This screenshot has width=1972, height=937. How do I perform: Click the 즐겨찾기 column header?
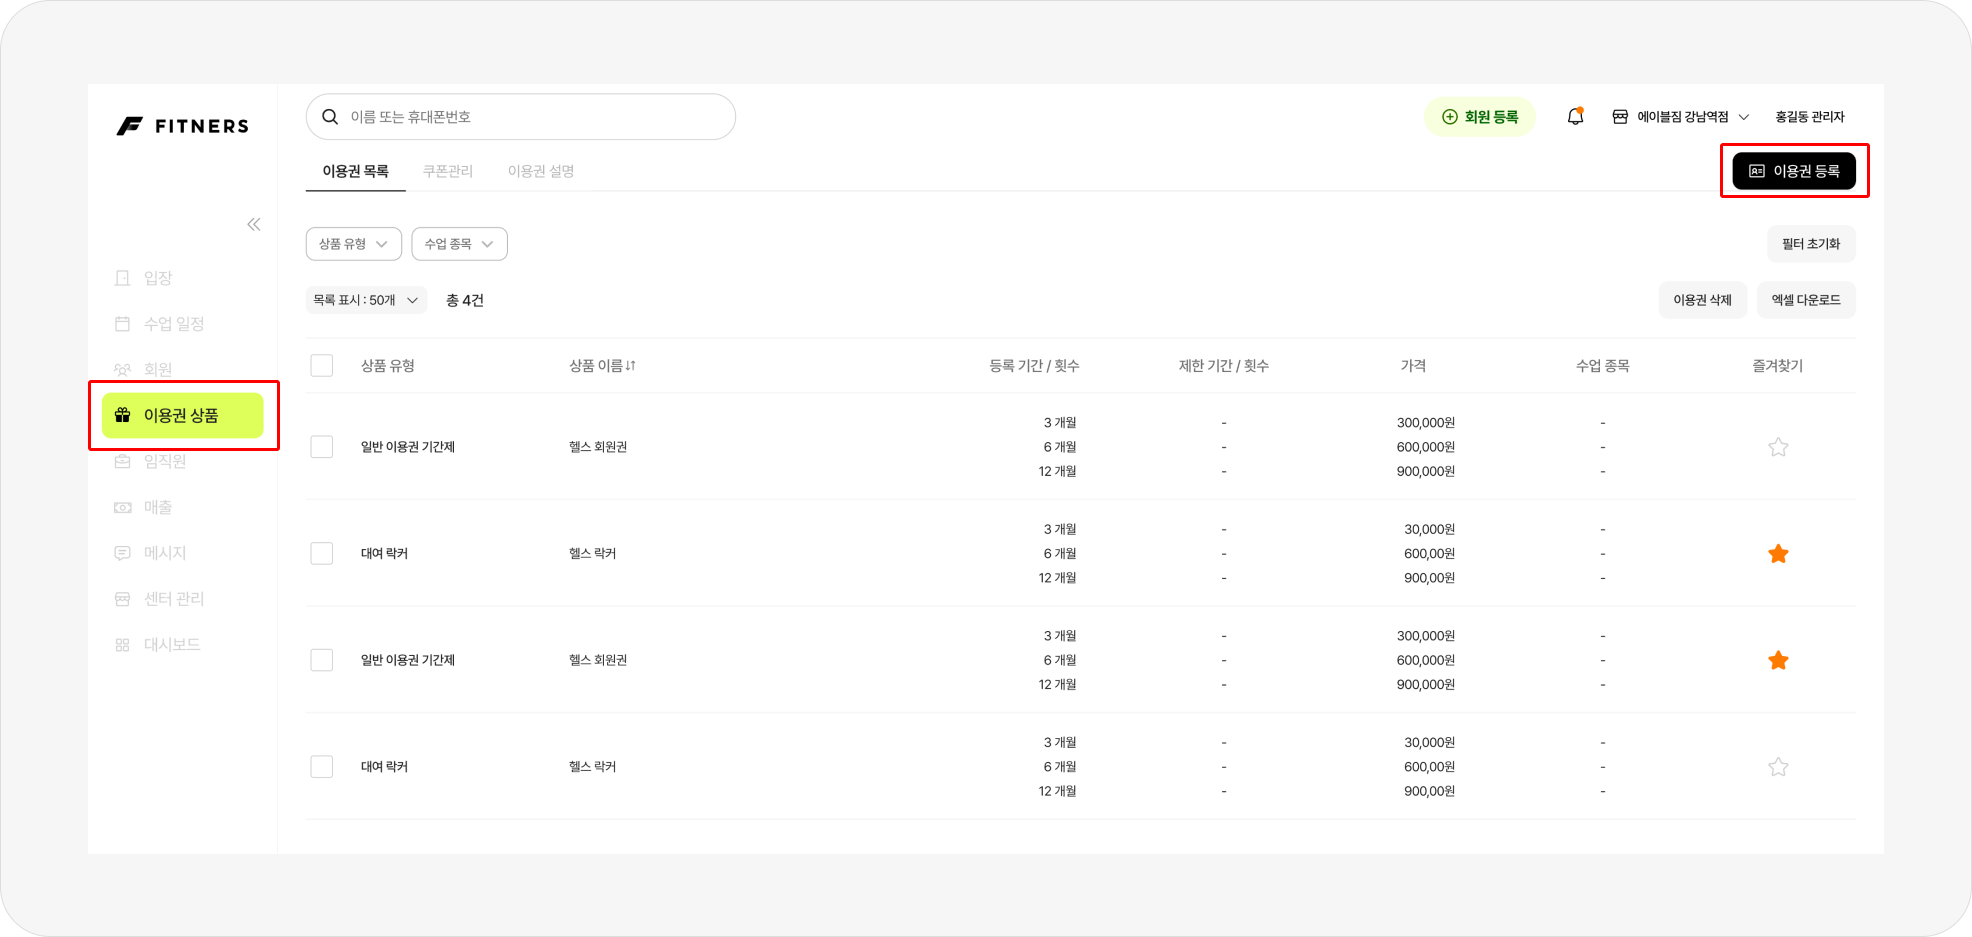coord(1778,366)
